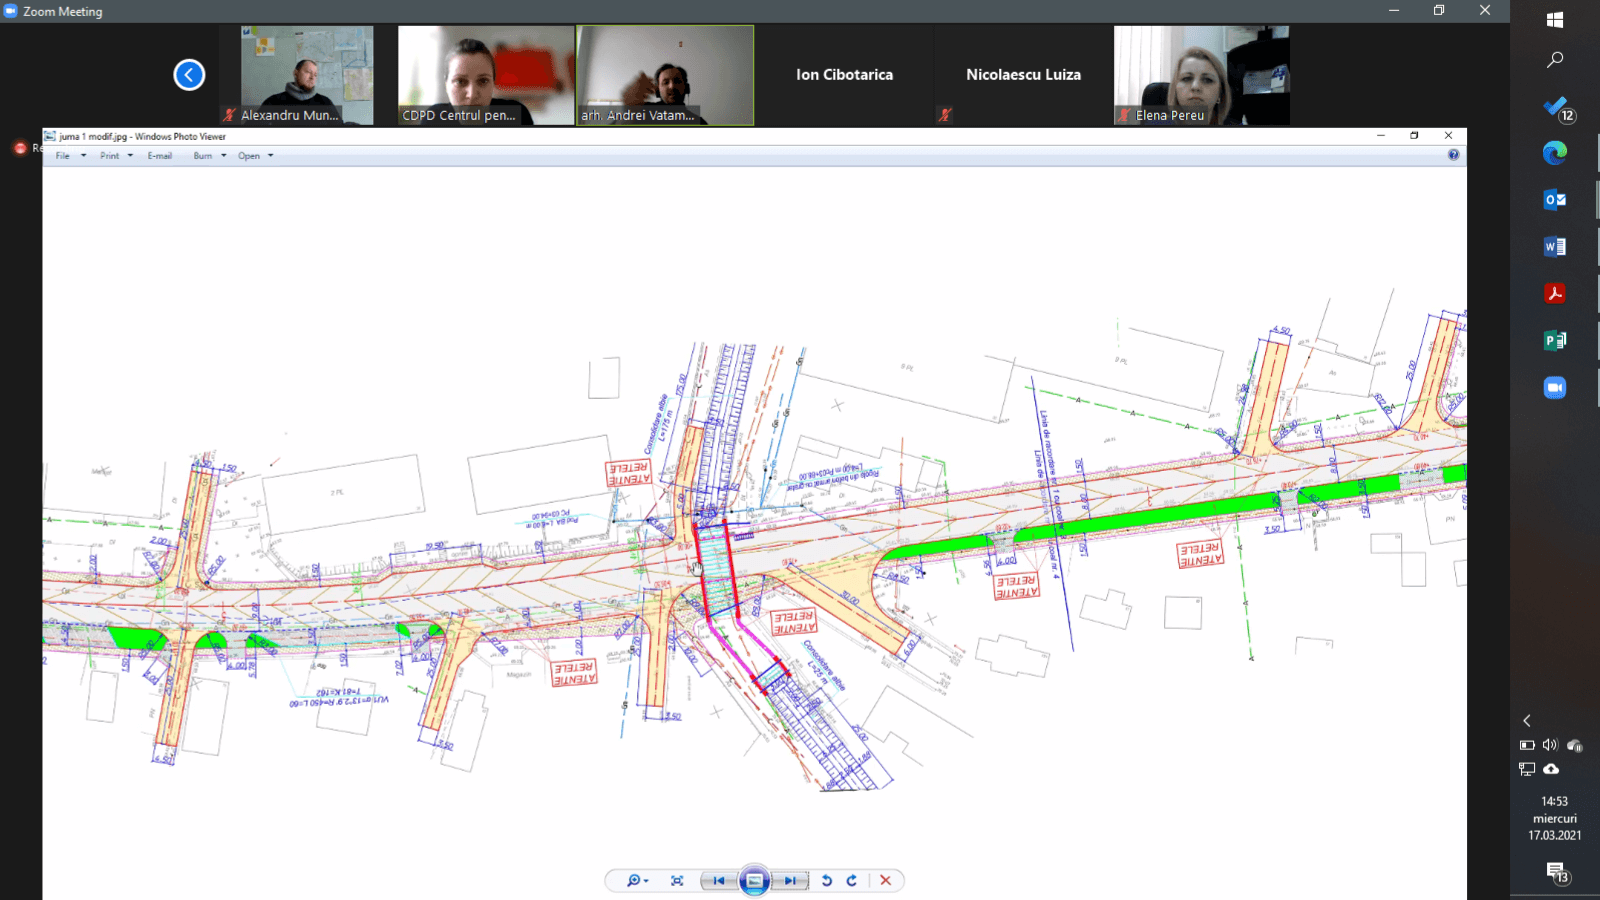Select CDPD Centrul pen... video thumbnail
The width and height of the screenshot is (1600, 900).
click(486, 75)
